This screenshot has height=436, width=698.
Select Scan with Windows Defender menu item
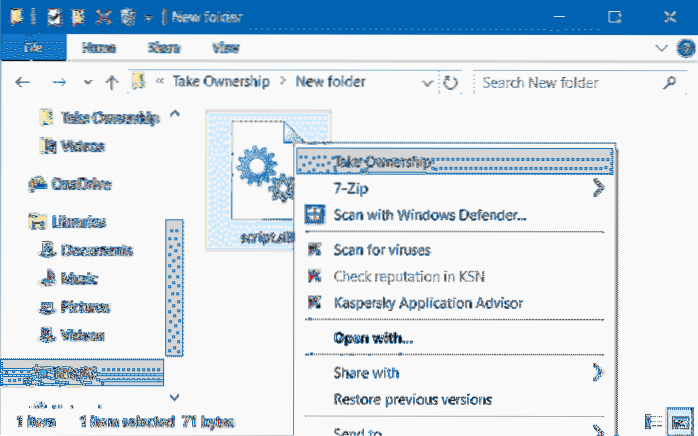click(431, 214)
